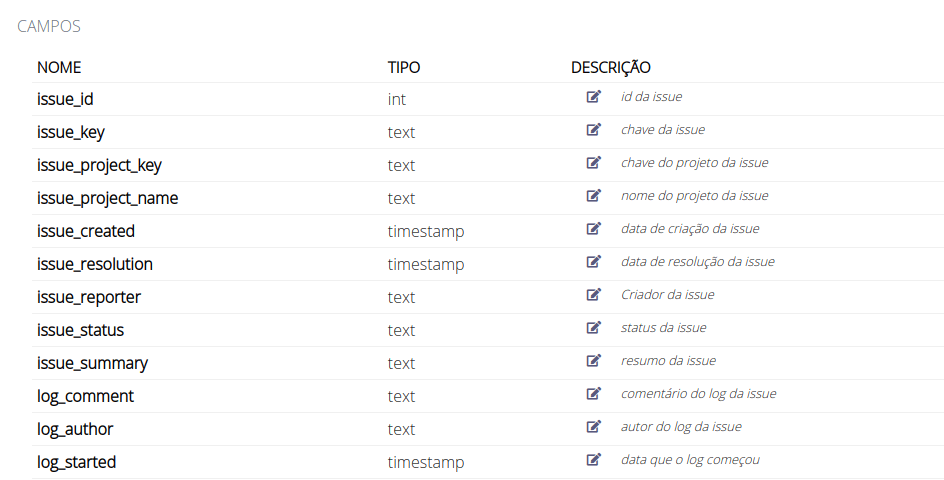Click edit icon for issue_status

(594, 328)
